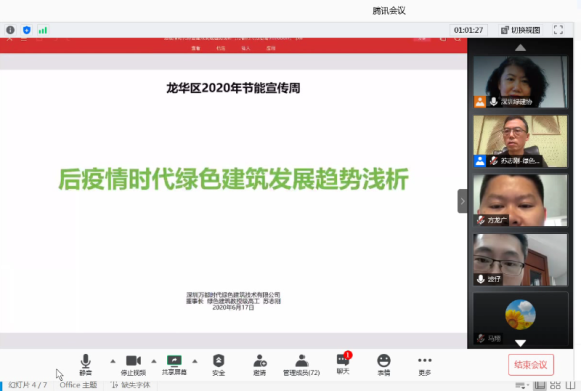Open the share screen option
This screenshot has width=581, height=391.
click(x=174, y=365)
